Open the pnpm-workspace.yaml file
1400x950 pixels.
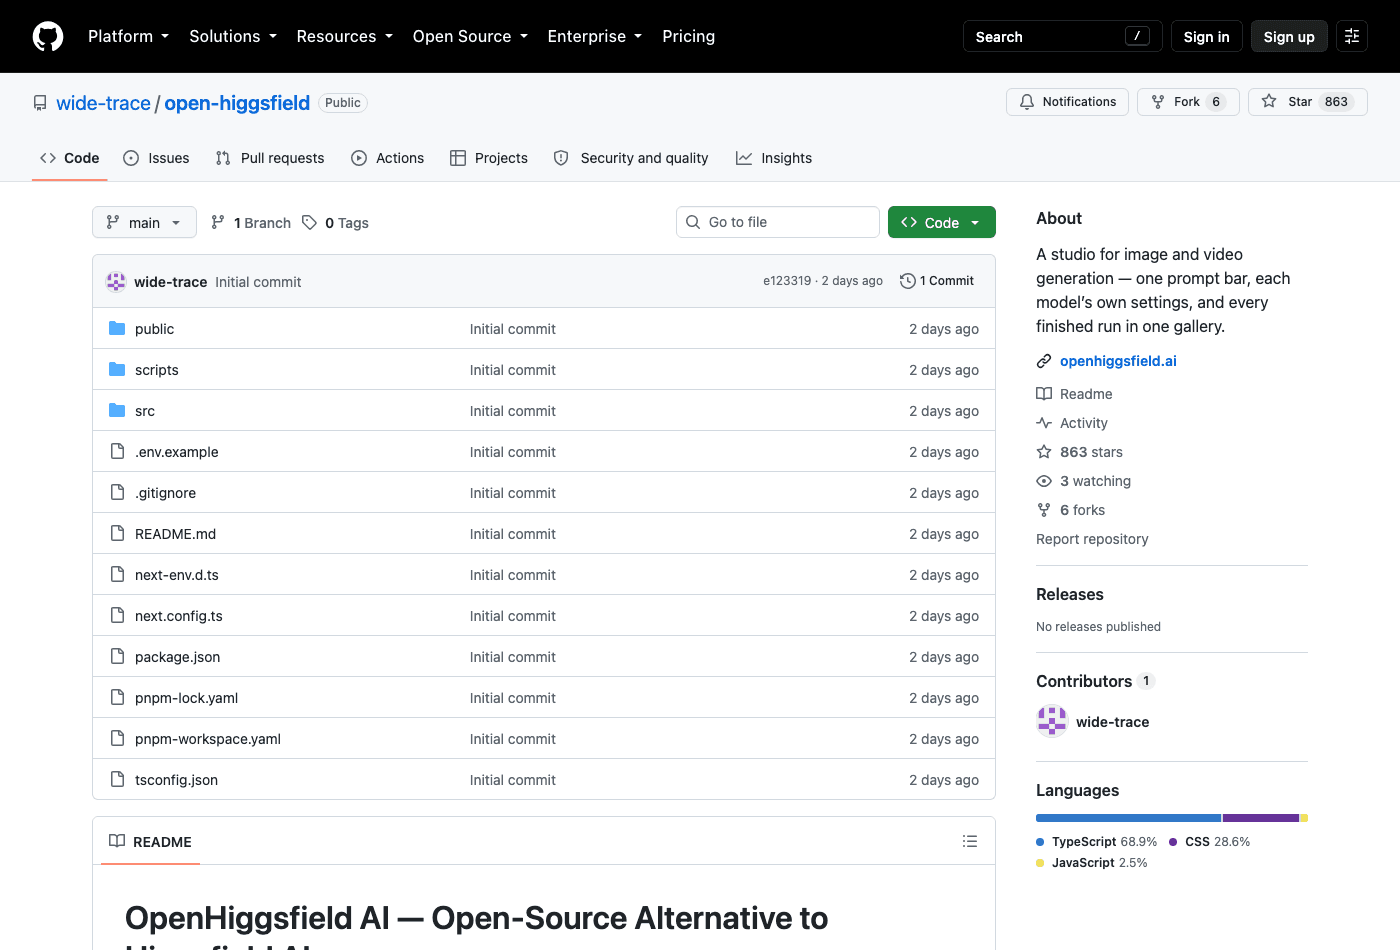tap(208, 739)
